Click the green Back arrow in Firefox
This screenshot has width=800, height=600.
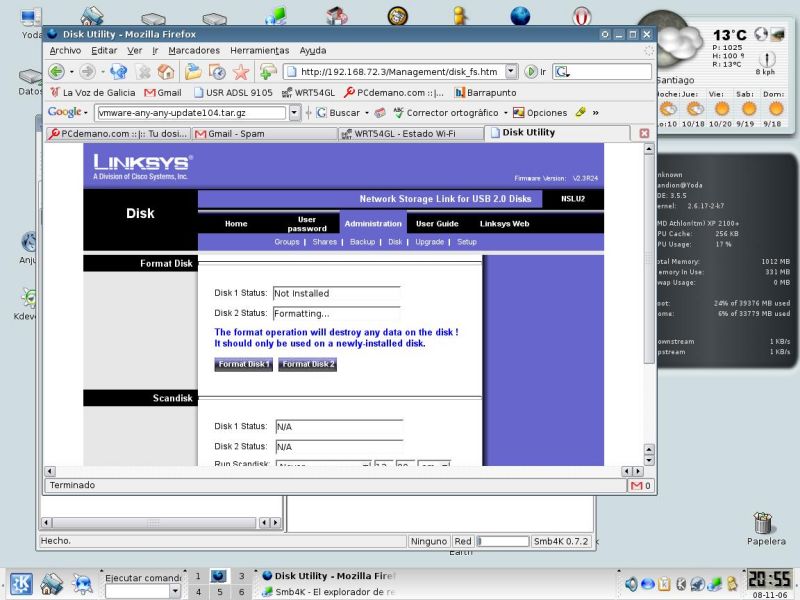56,71
